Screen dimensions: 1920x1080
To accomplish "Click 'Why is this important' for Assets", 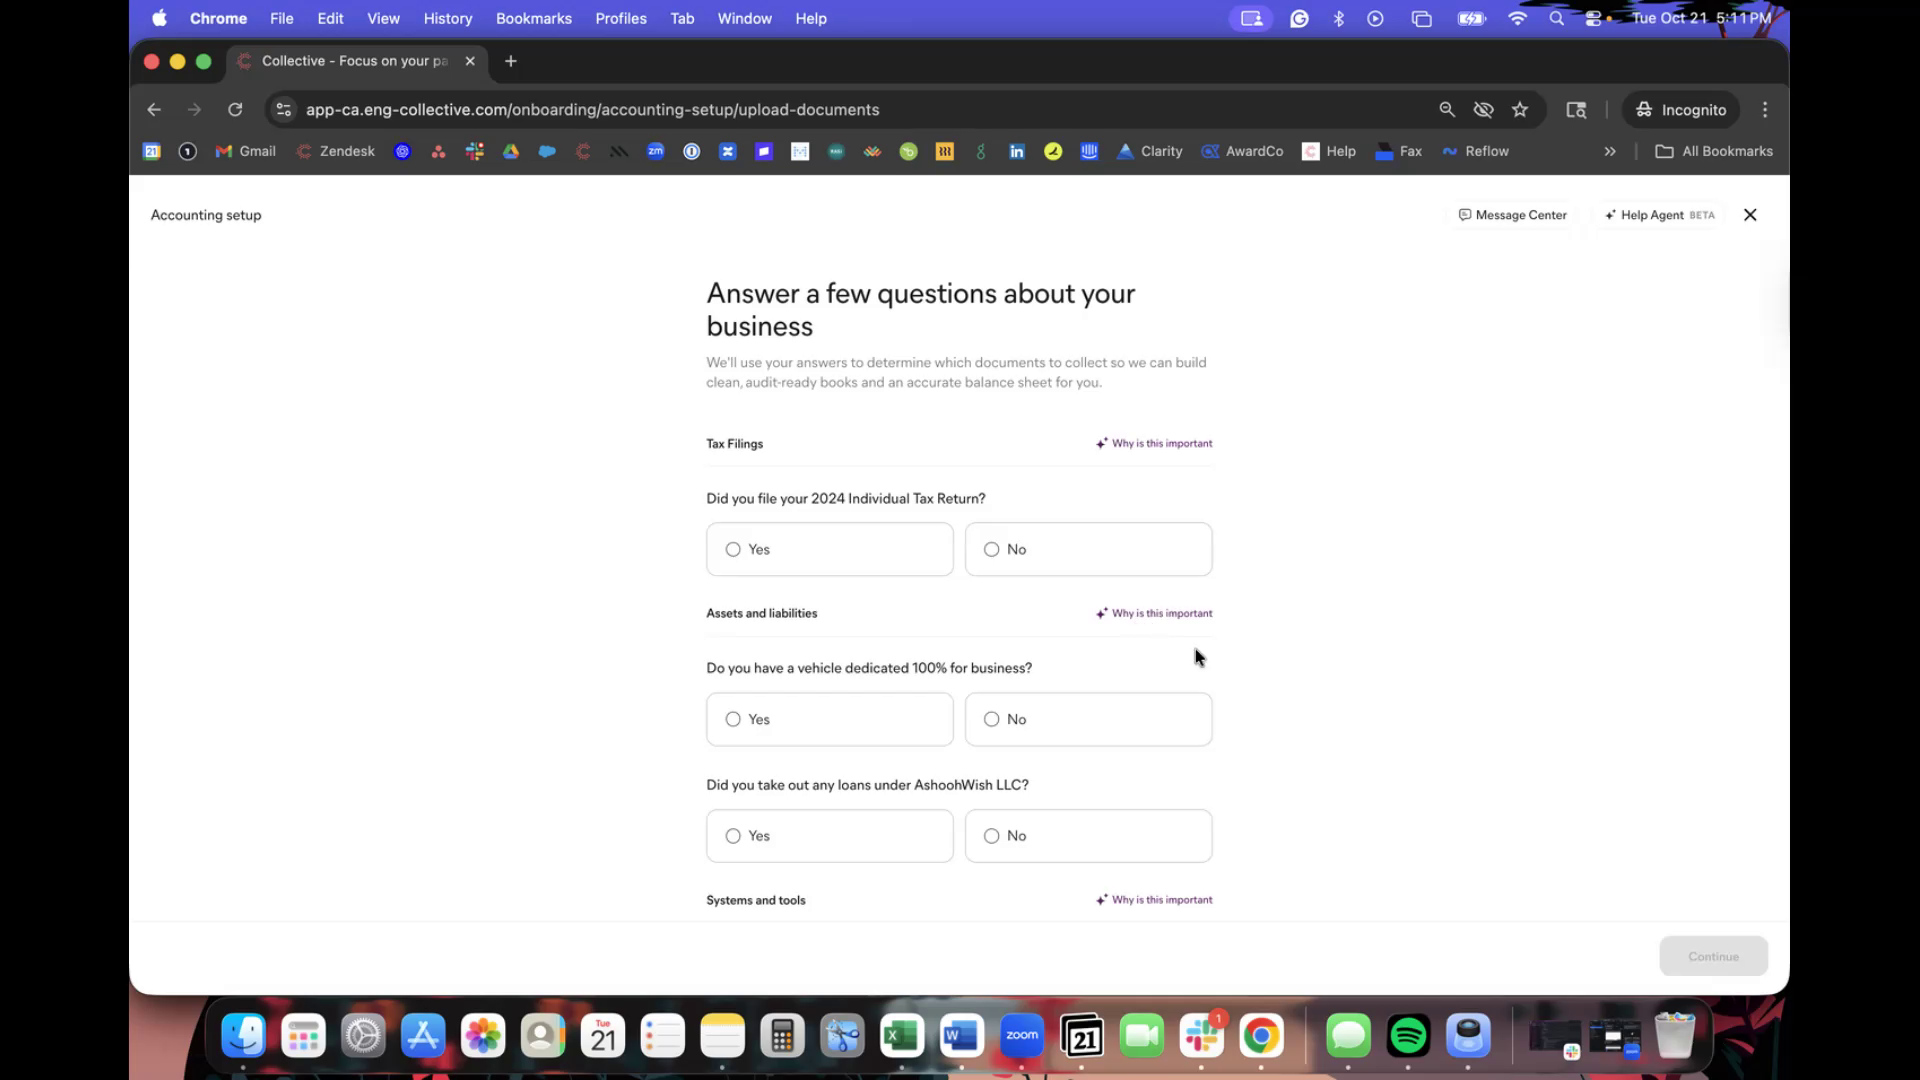I will tap(1154, 613).
